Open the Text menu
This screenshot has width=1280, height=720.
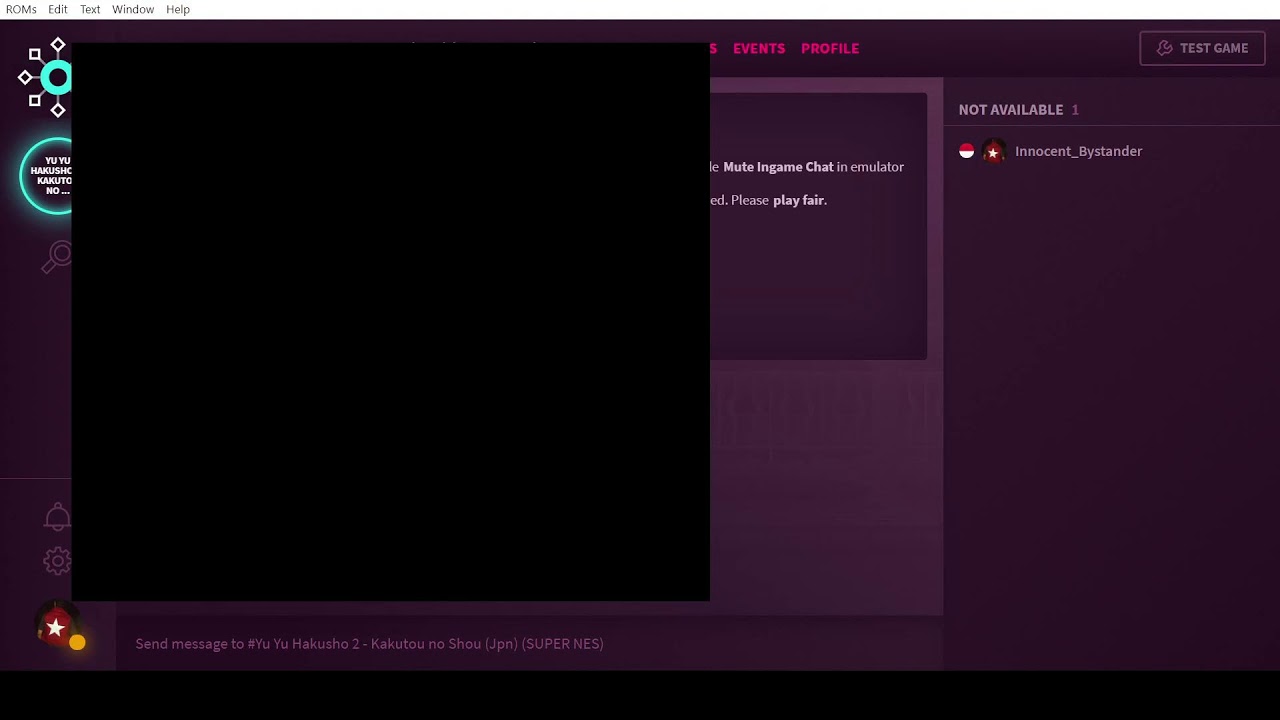[x=90, y=9]
